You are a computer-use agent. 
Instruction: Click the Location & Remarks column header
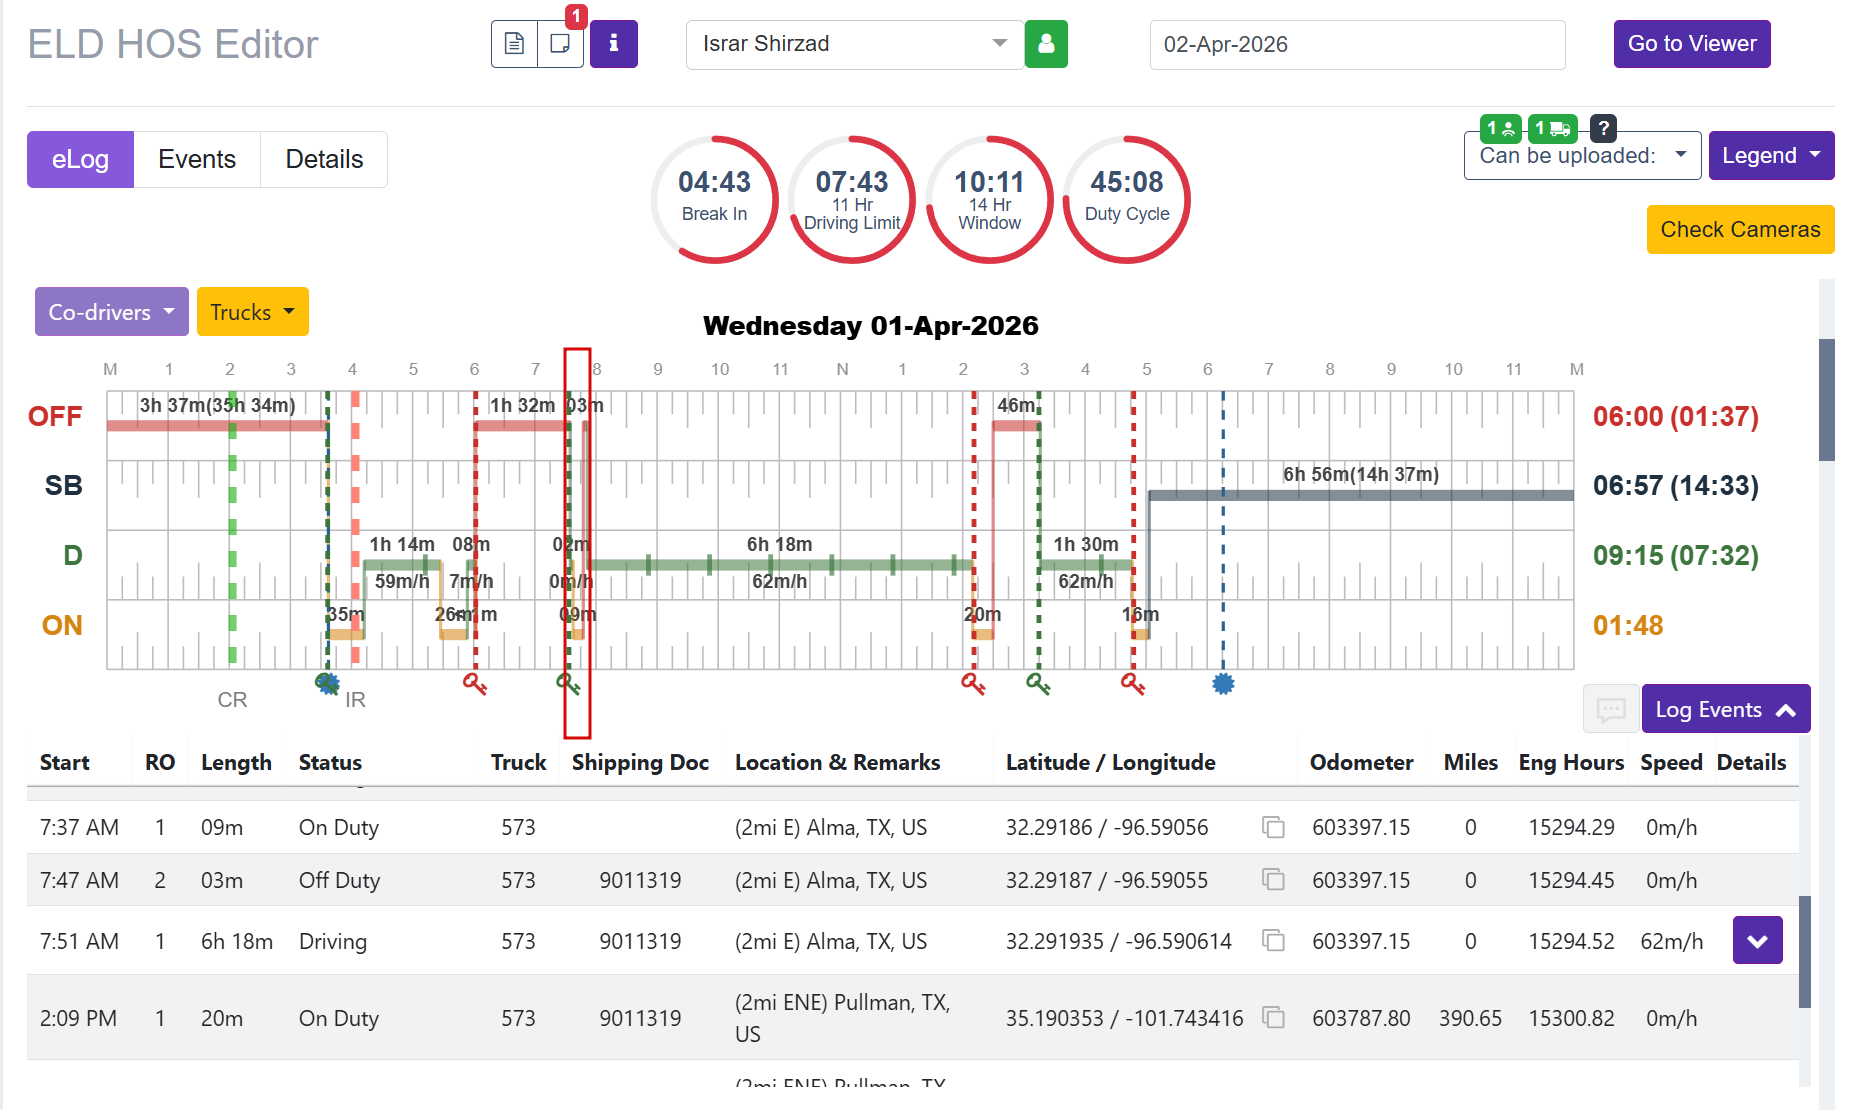(x=838, y=762)
